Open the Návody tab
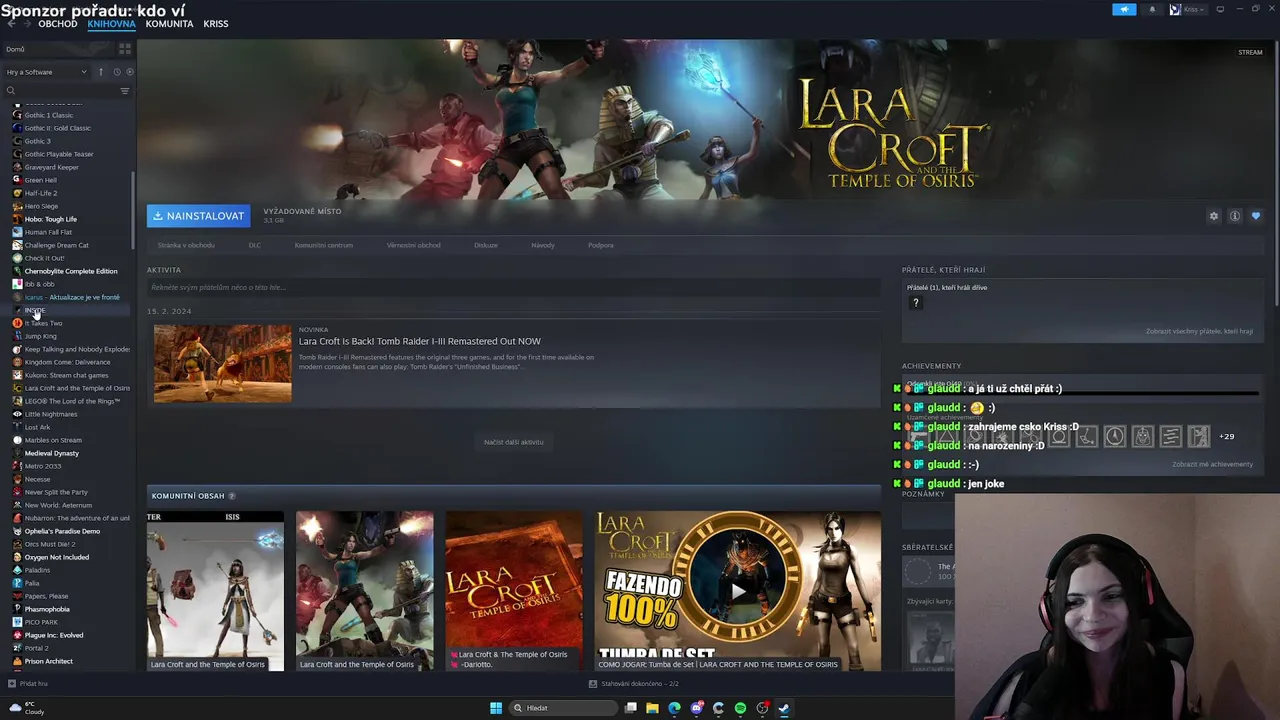This screenshot has height=720, width=1280. pyautogui.click(x=543, y=245)
